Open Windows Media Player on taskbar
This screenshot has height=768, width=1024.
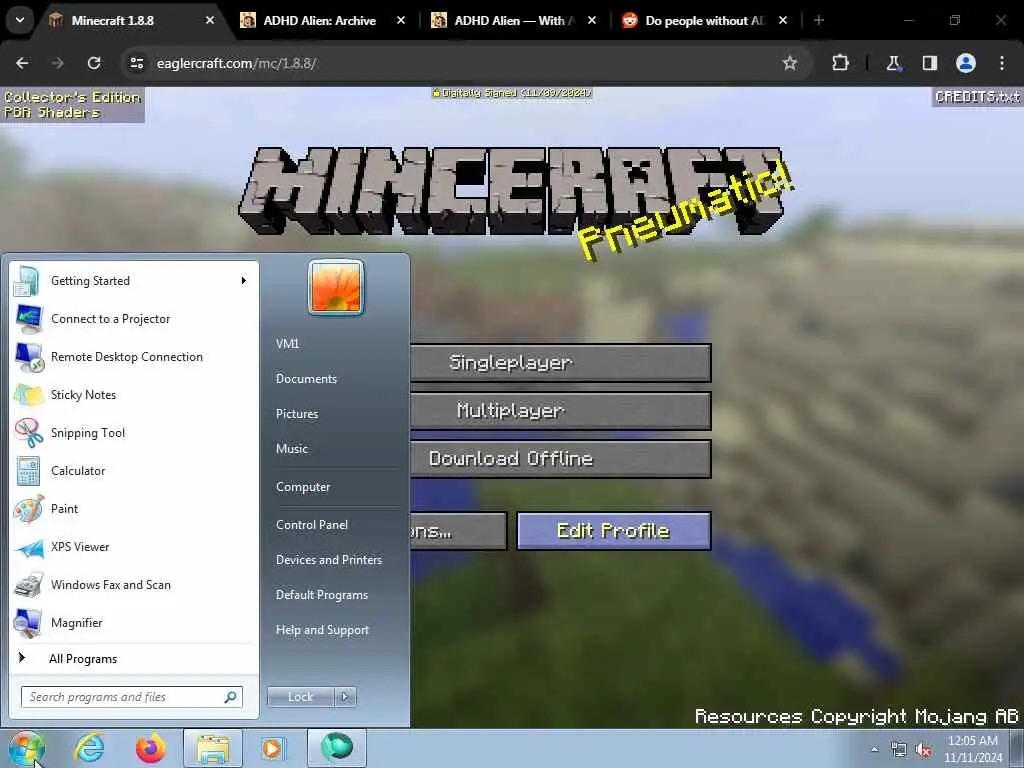coord(272,748)
